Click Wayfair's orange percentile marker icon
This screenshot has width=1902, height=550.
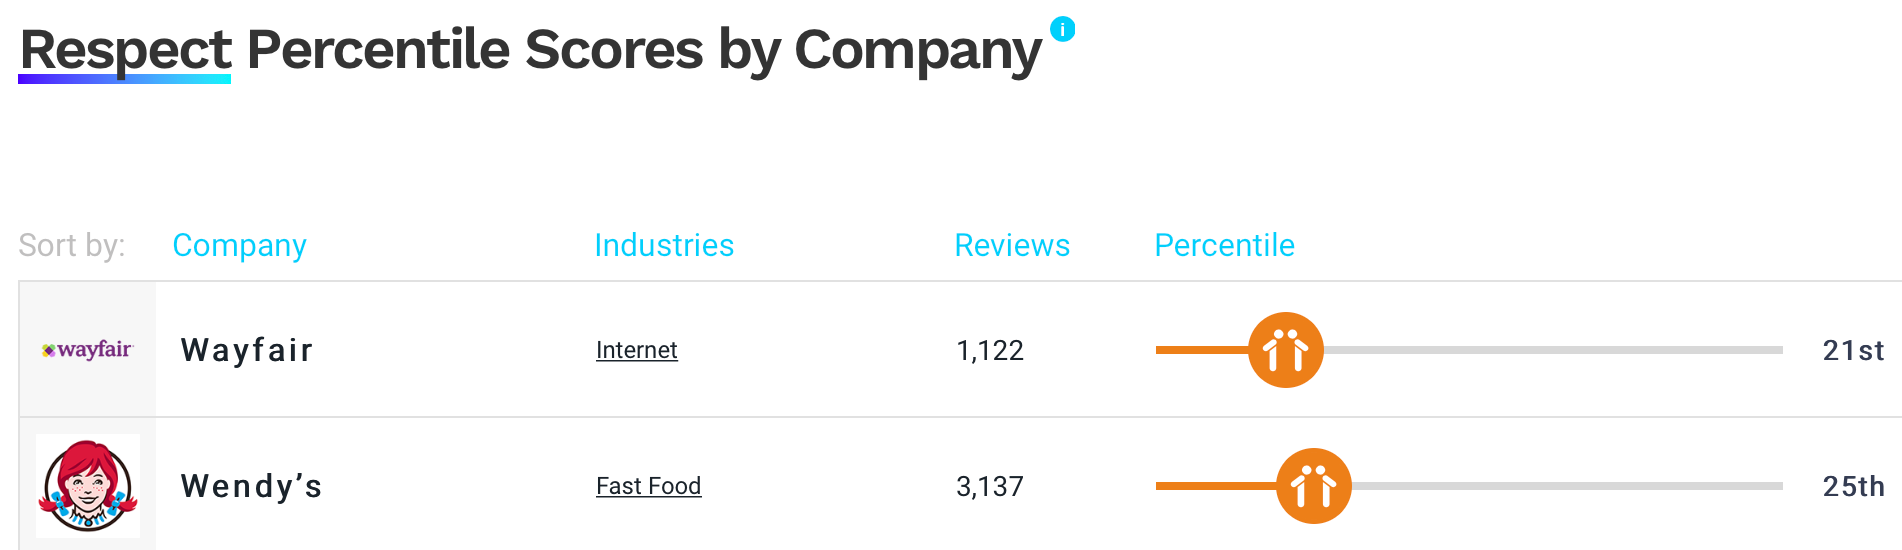[1286, 350]
